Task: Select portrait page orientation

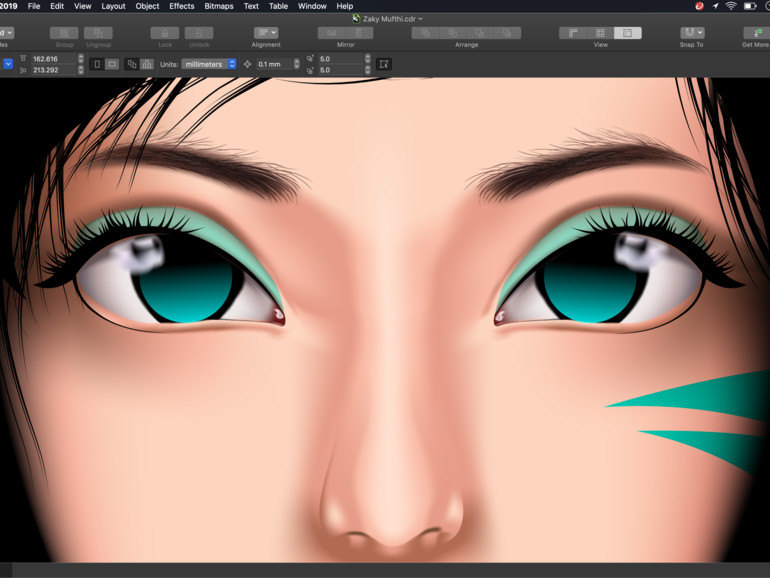Action: 97,64
